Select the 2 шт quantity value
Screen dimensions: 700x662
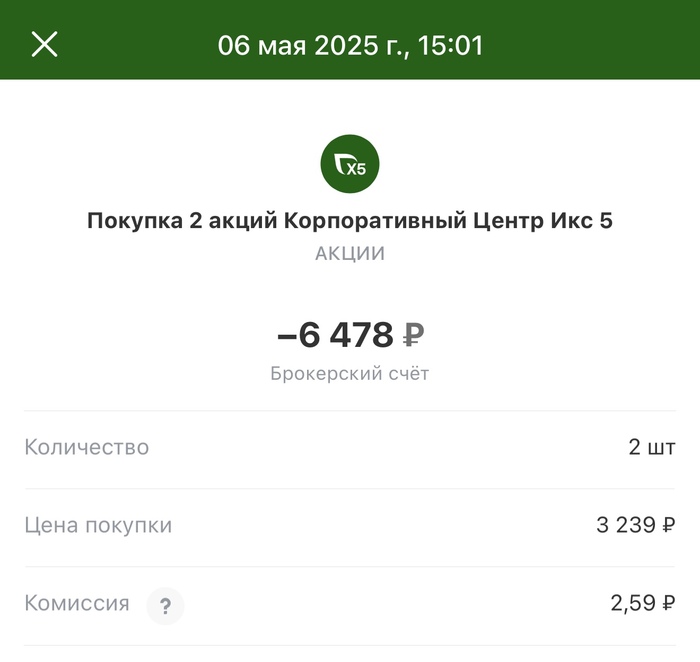click(x=652, y=447)
